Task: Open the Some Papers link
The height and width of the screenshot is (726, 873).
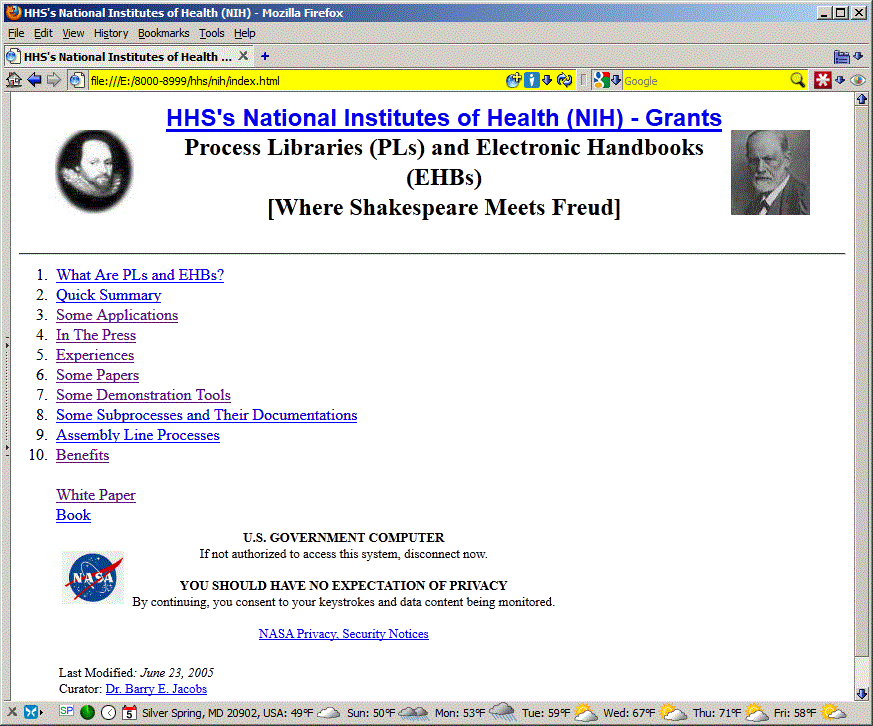Action: (97, 375)
